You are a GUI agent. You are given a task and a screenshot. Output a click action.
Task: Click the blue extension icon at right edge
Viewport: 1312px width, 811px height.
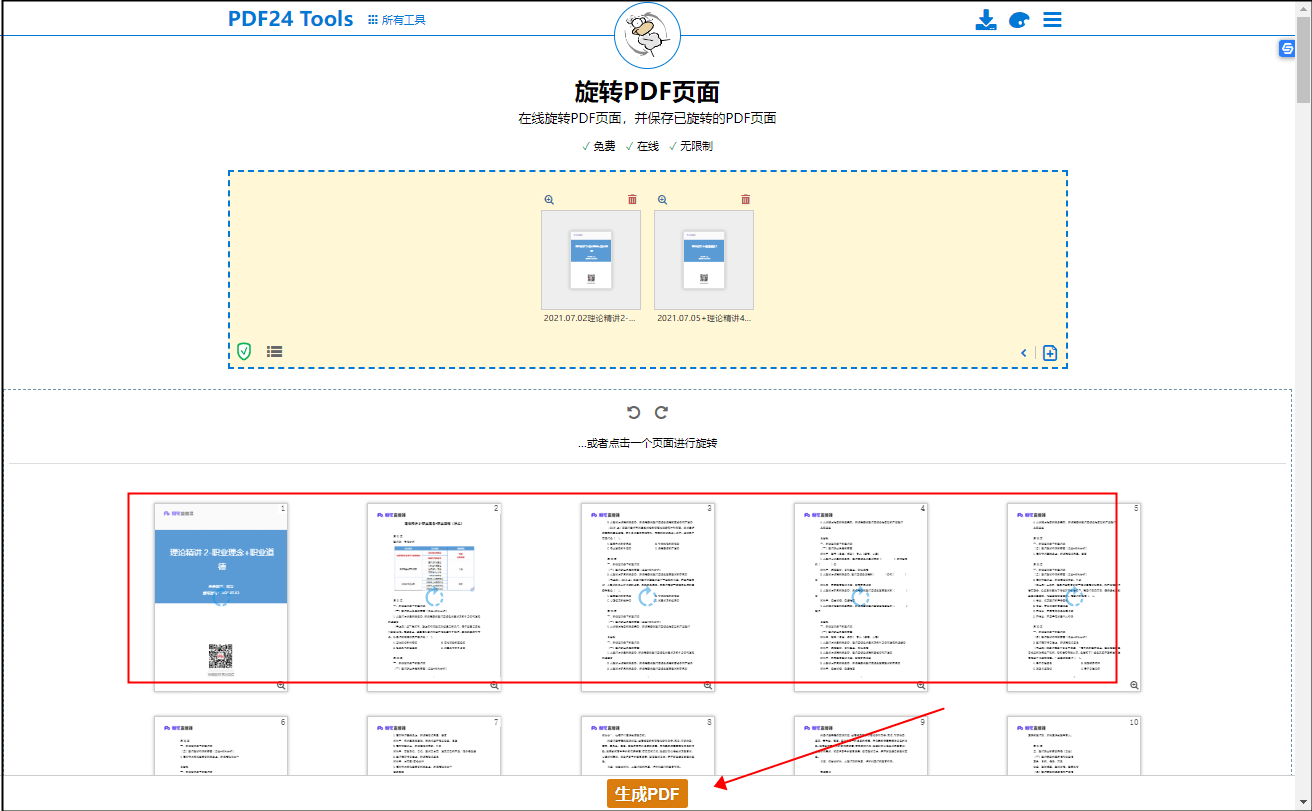(x=1288, y=49)
